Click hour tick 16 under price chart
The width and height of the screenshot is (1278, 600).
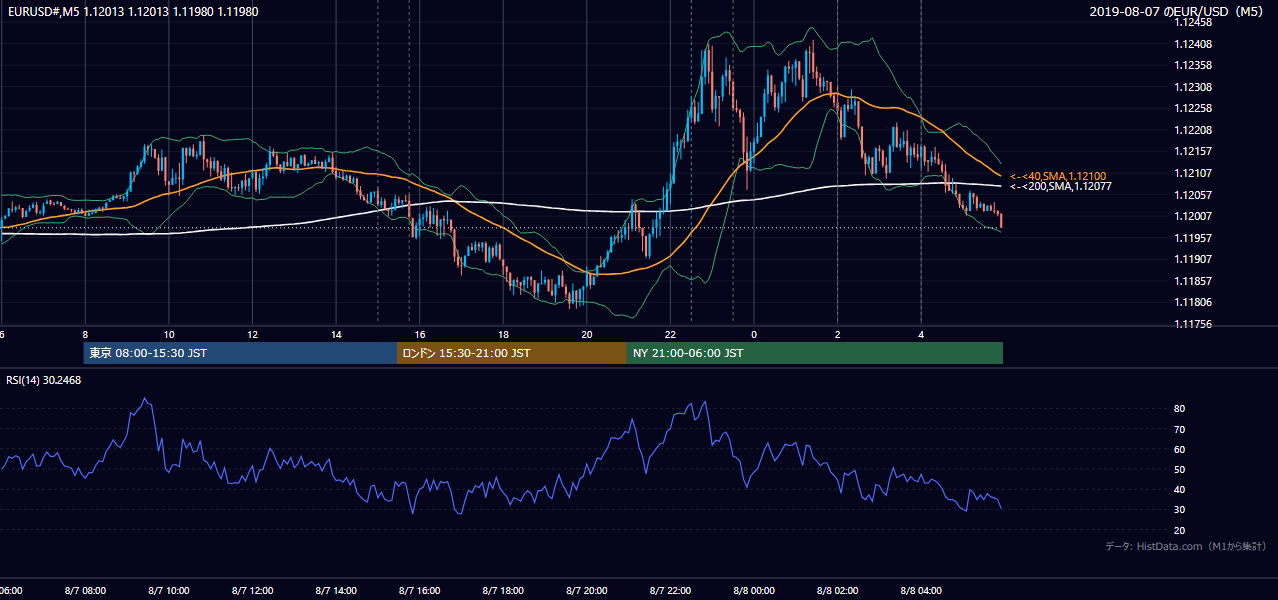pyautogui.click(x=420, y=335)
